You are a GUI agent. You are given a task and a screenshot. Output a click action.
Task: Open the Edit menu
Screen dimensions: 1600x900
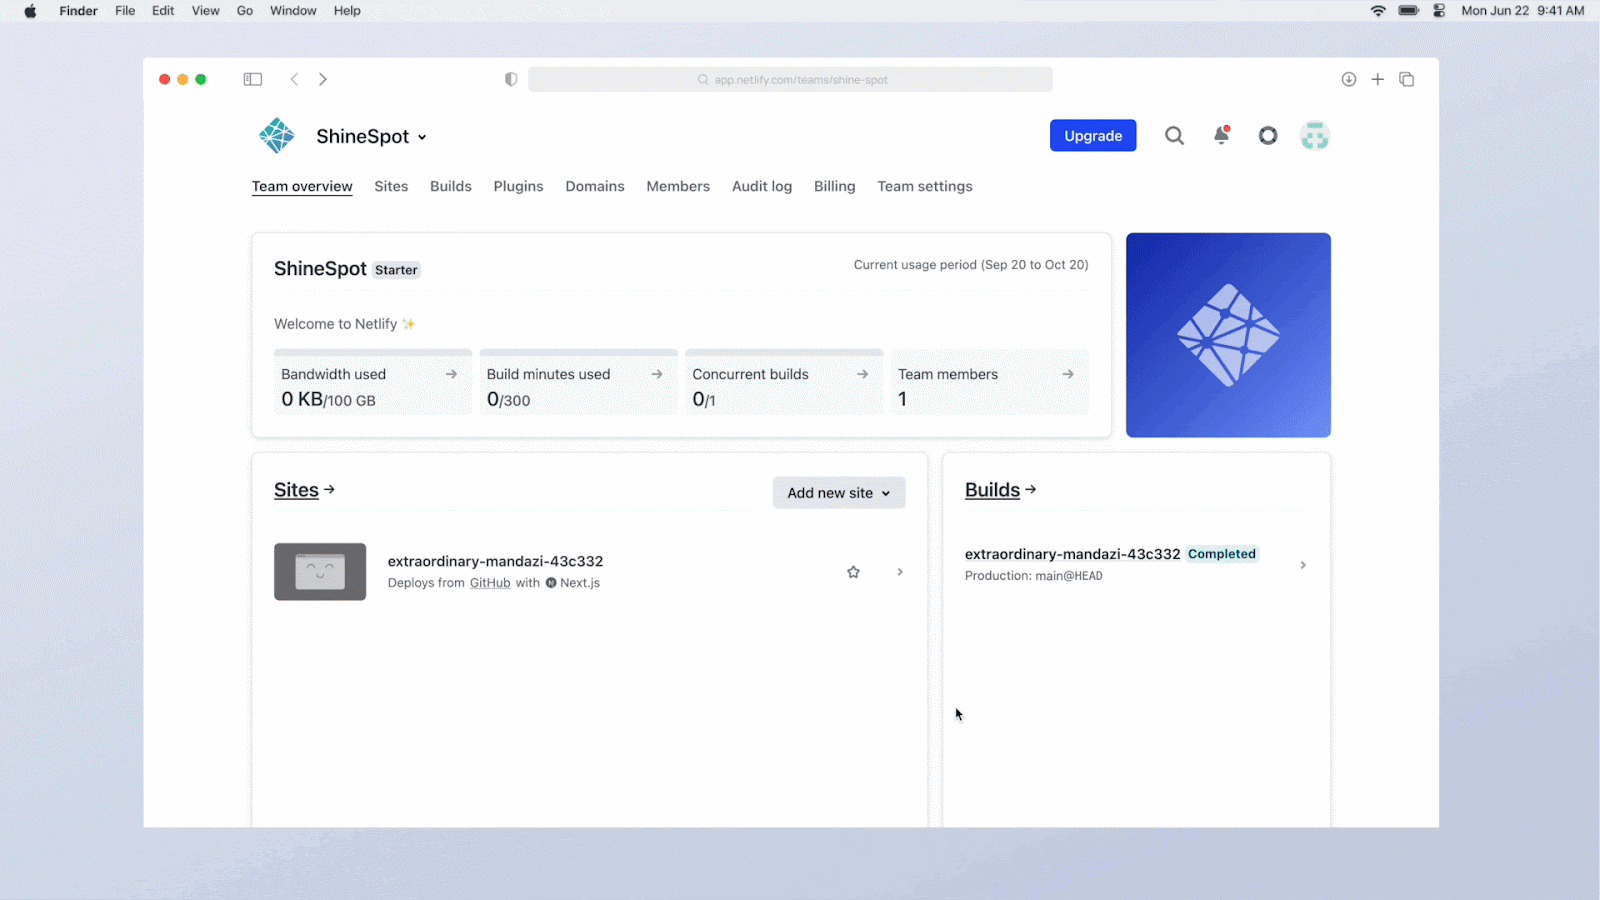163,11
